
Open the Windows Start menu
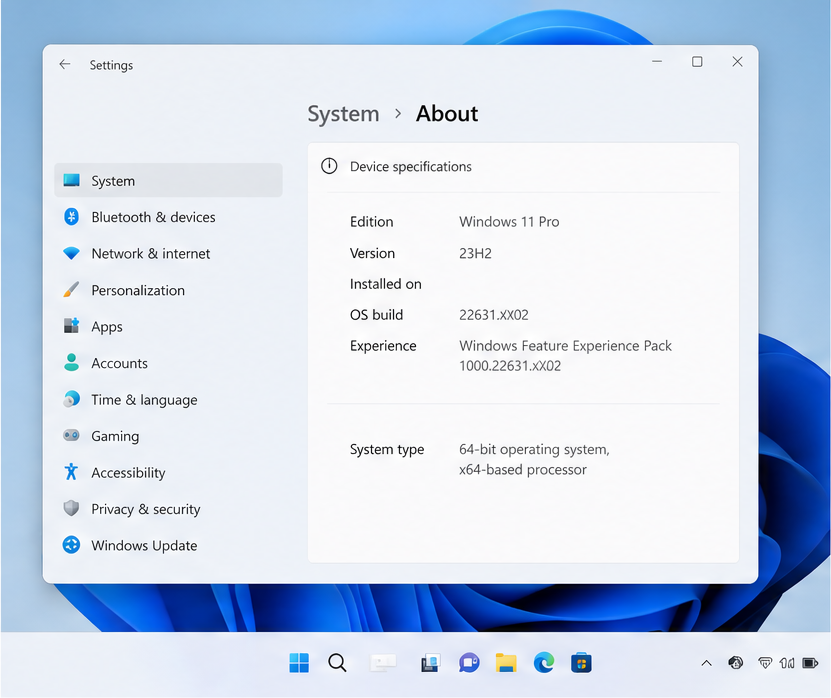pyautogui.click(x=299, y=662)
